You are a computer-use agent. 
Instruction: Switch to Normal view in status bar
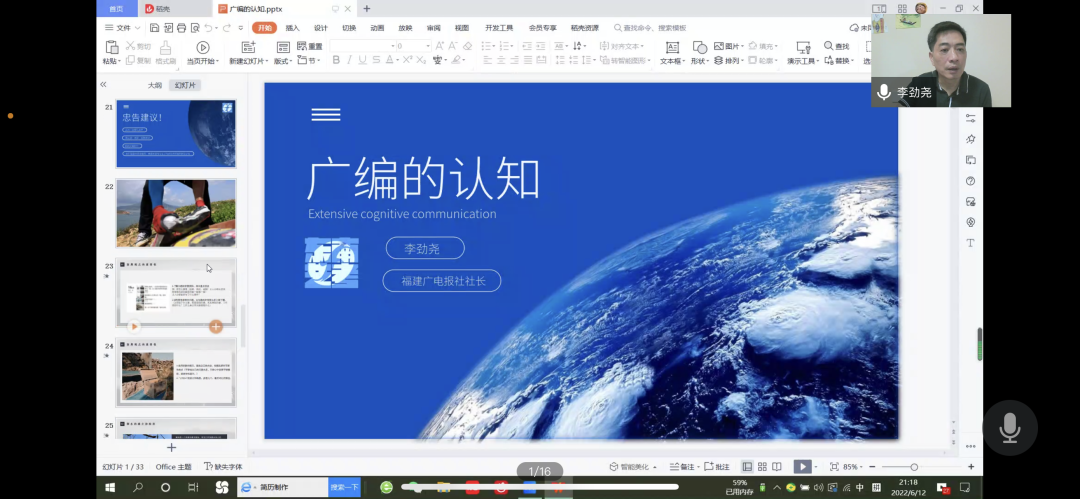tap(747, 467)
